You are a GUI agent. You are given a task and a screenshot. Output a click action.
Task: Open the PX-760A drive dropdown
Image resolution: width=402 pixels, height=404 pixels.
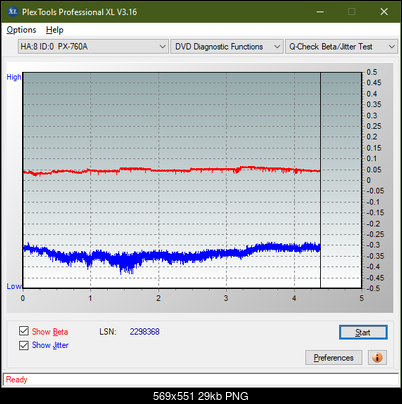(x=93, y=46)
